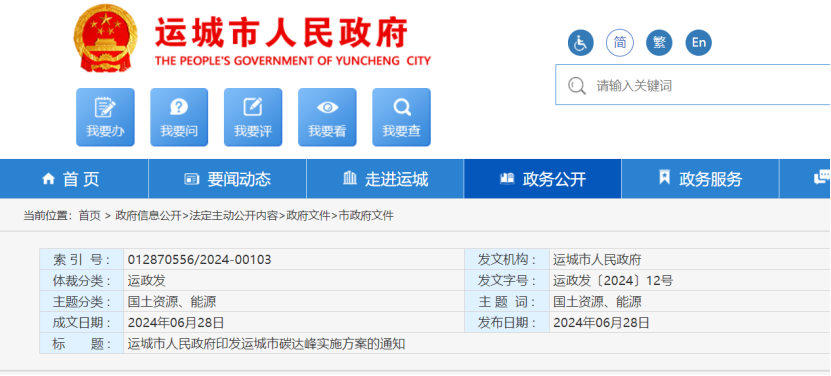Click the 索引号 label cell
The width and height of the screenshot is (831, 376).
point(82,259)
